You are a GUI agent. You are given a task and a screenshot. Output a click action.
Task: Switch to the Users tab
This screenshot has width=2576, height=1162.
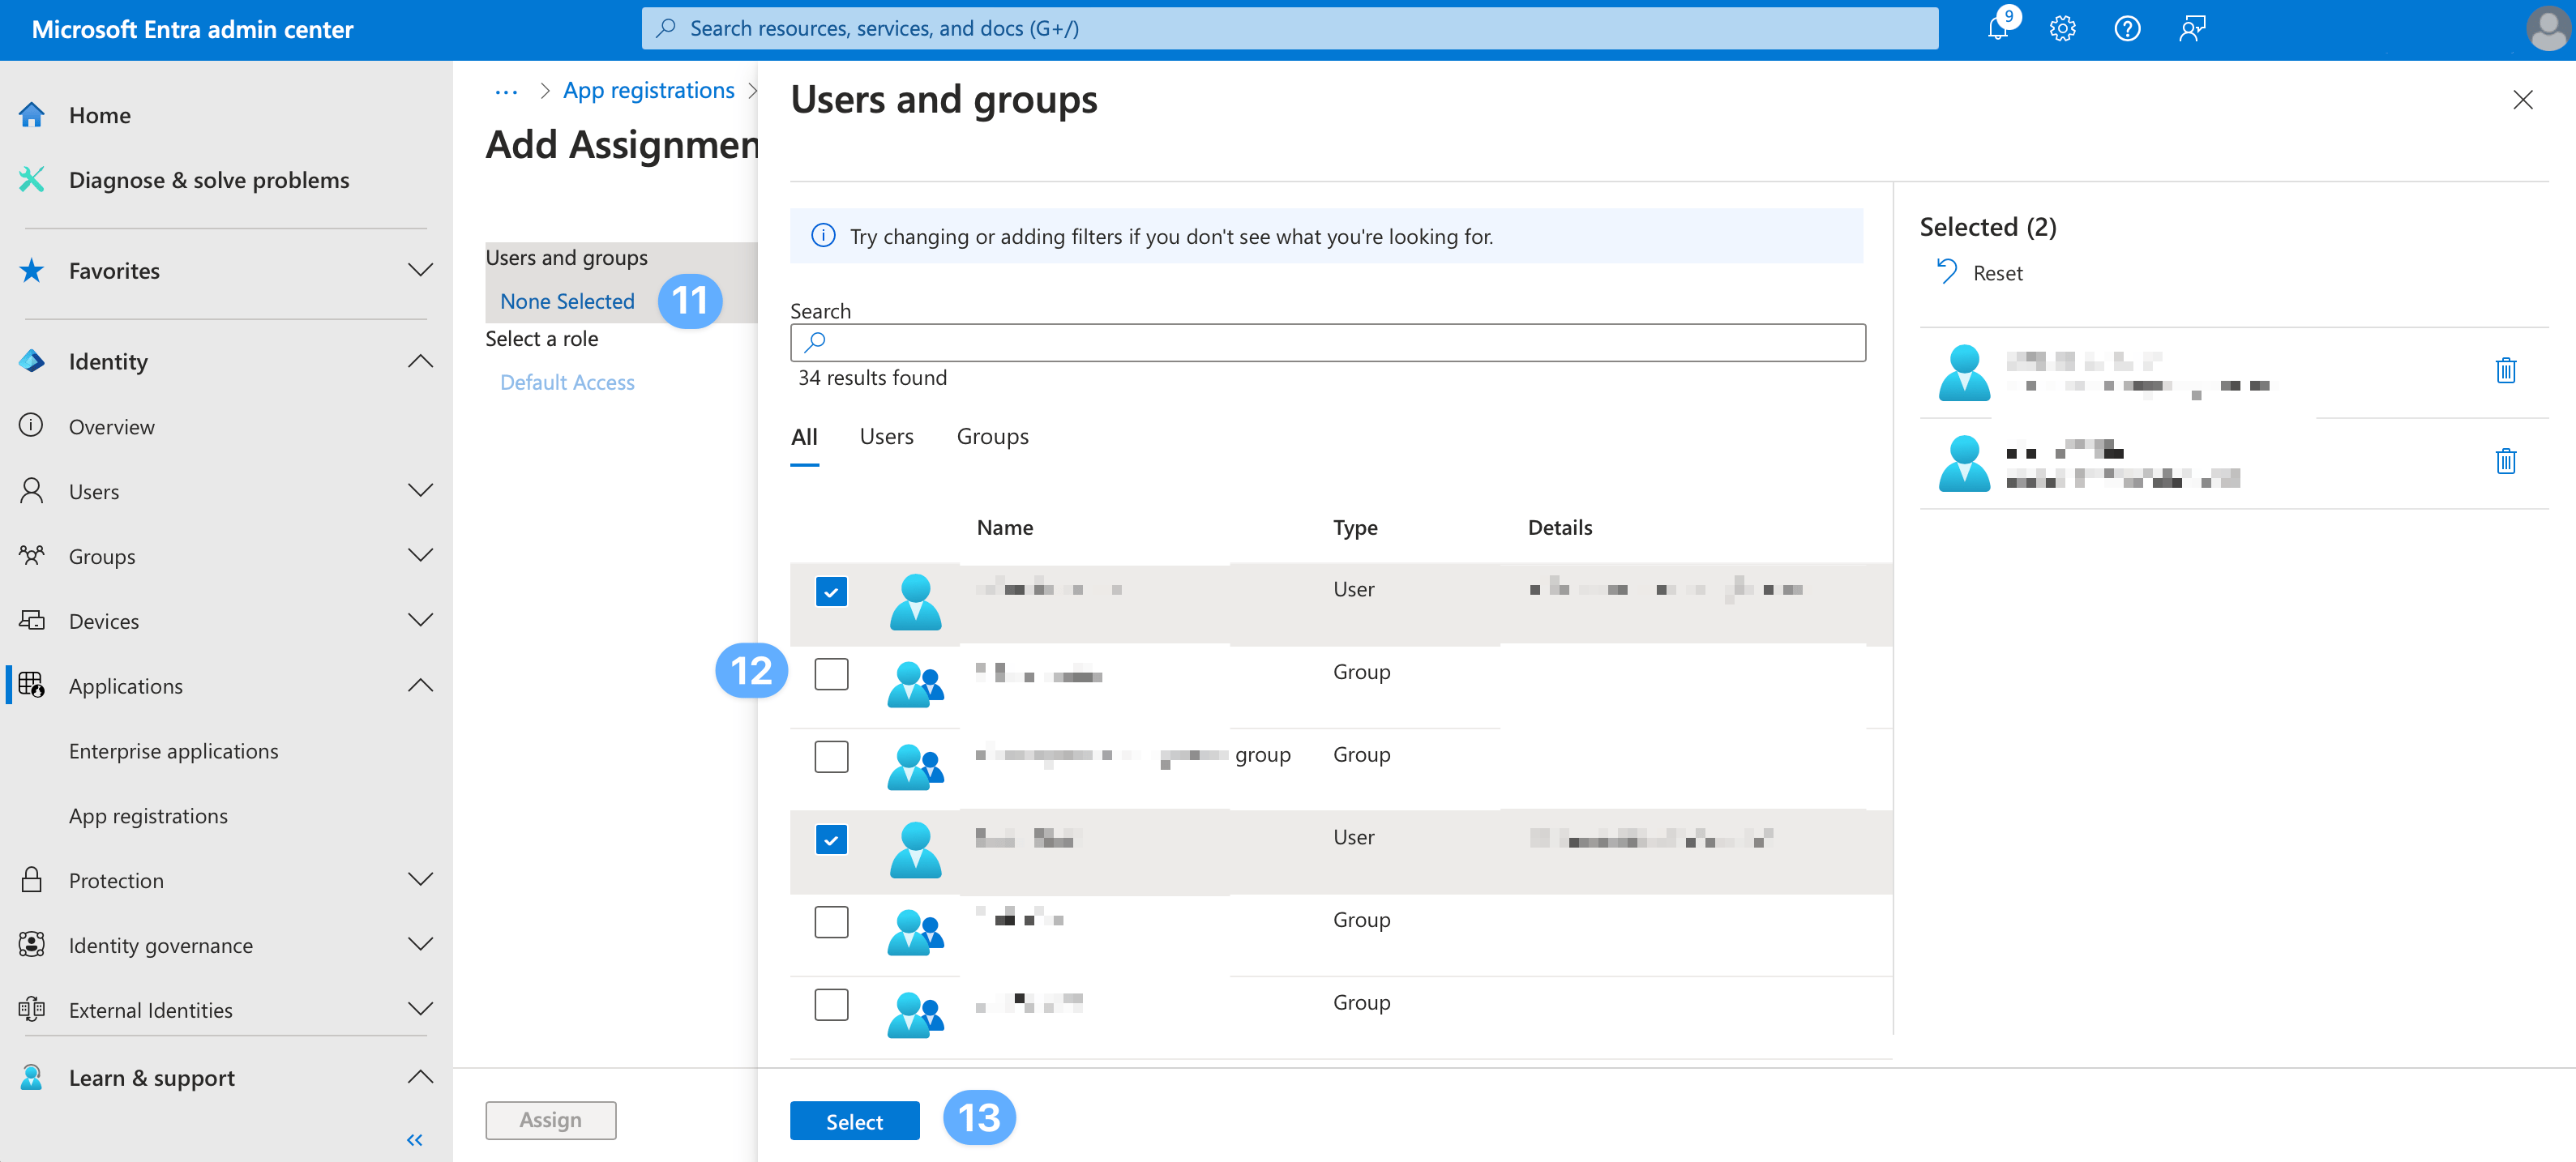tap(886, 437)
